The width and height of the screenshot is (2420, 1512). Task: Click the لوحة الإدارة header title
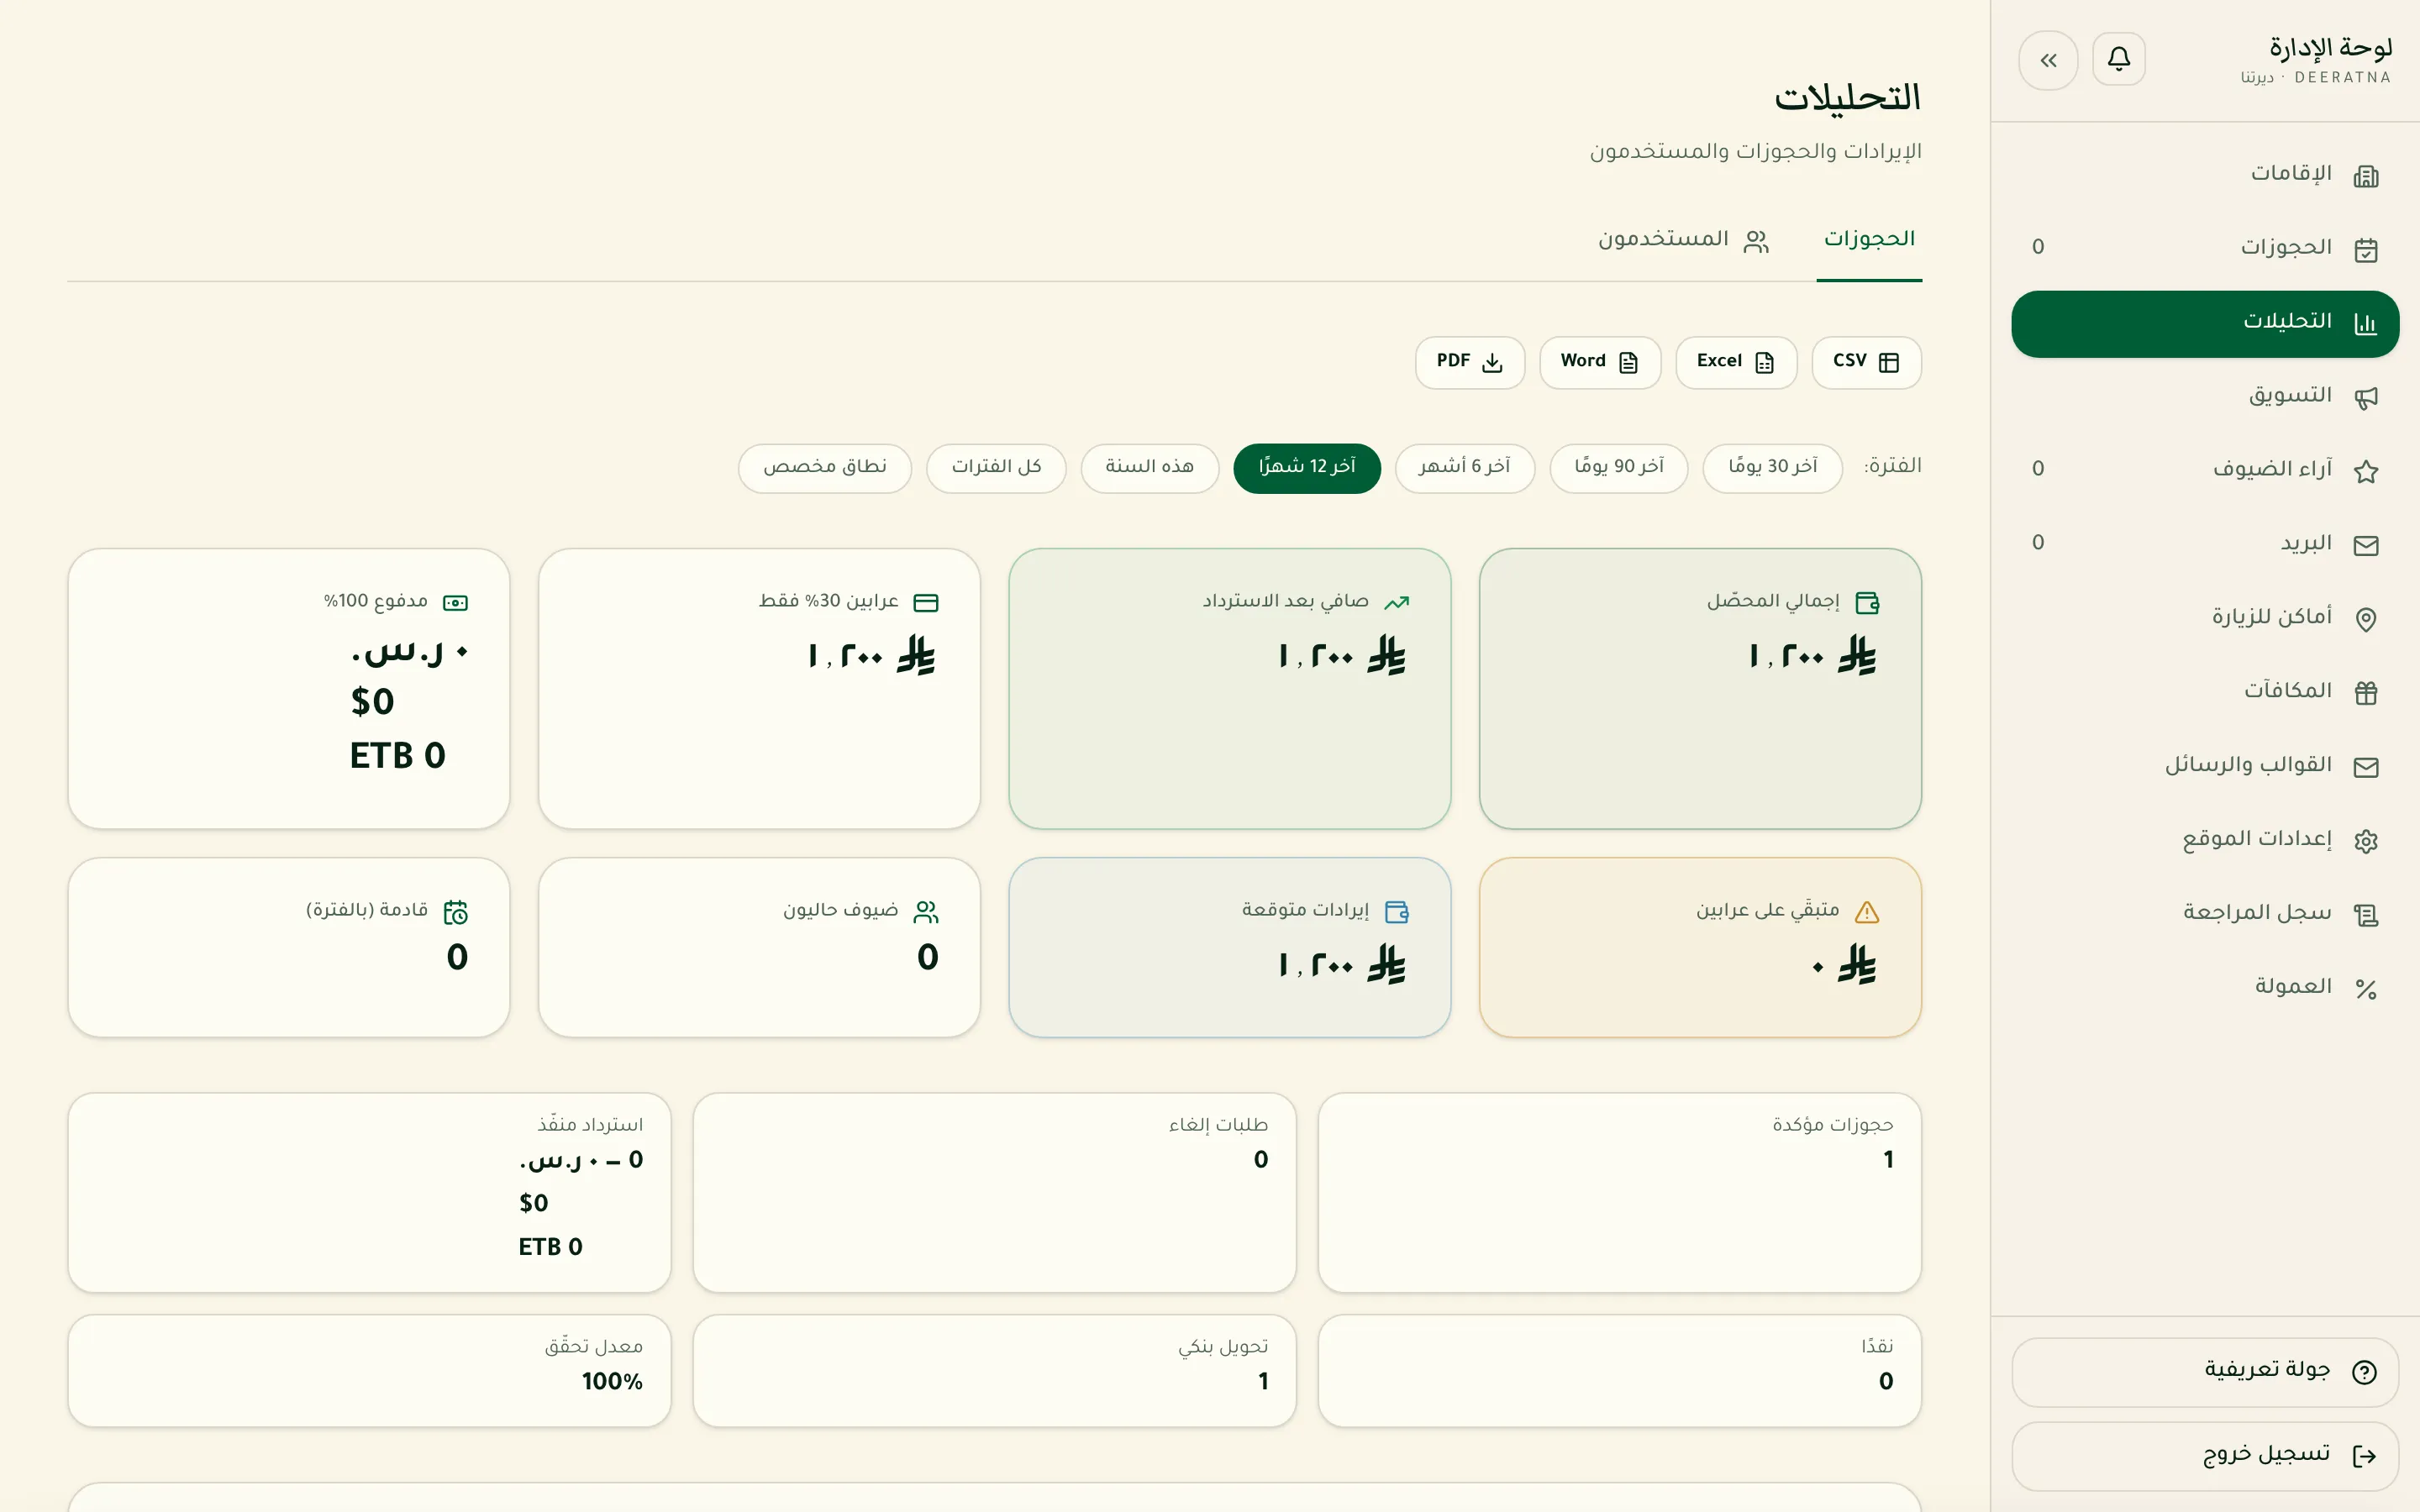2330,48
